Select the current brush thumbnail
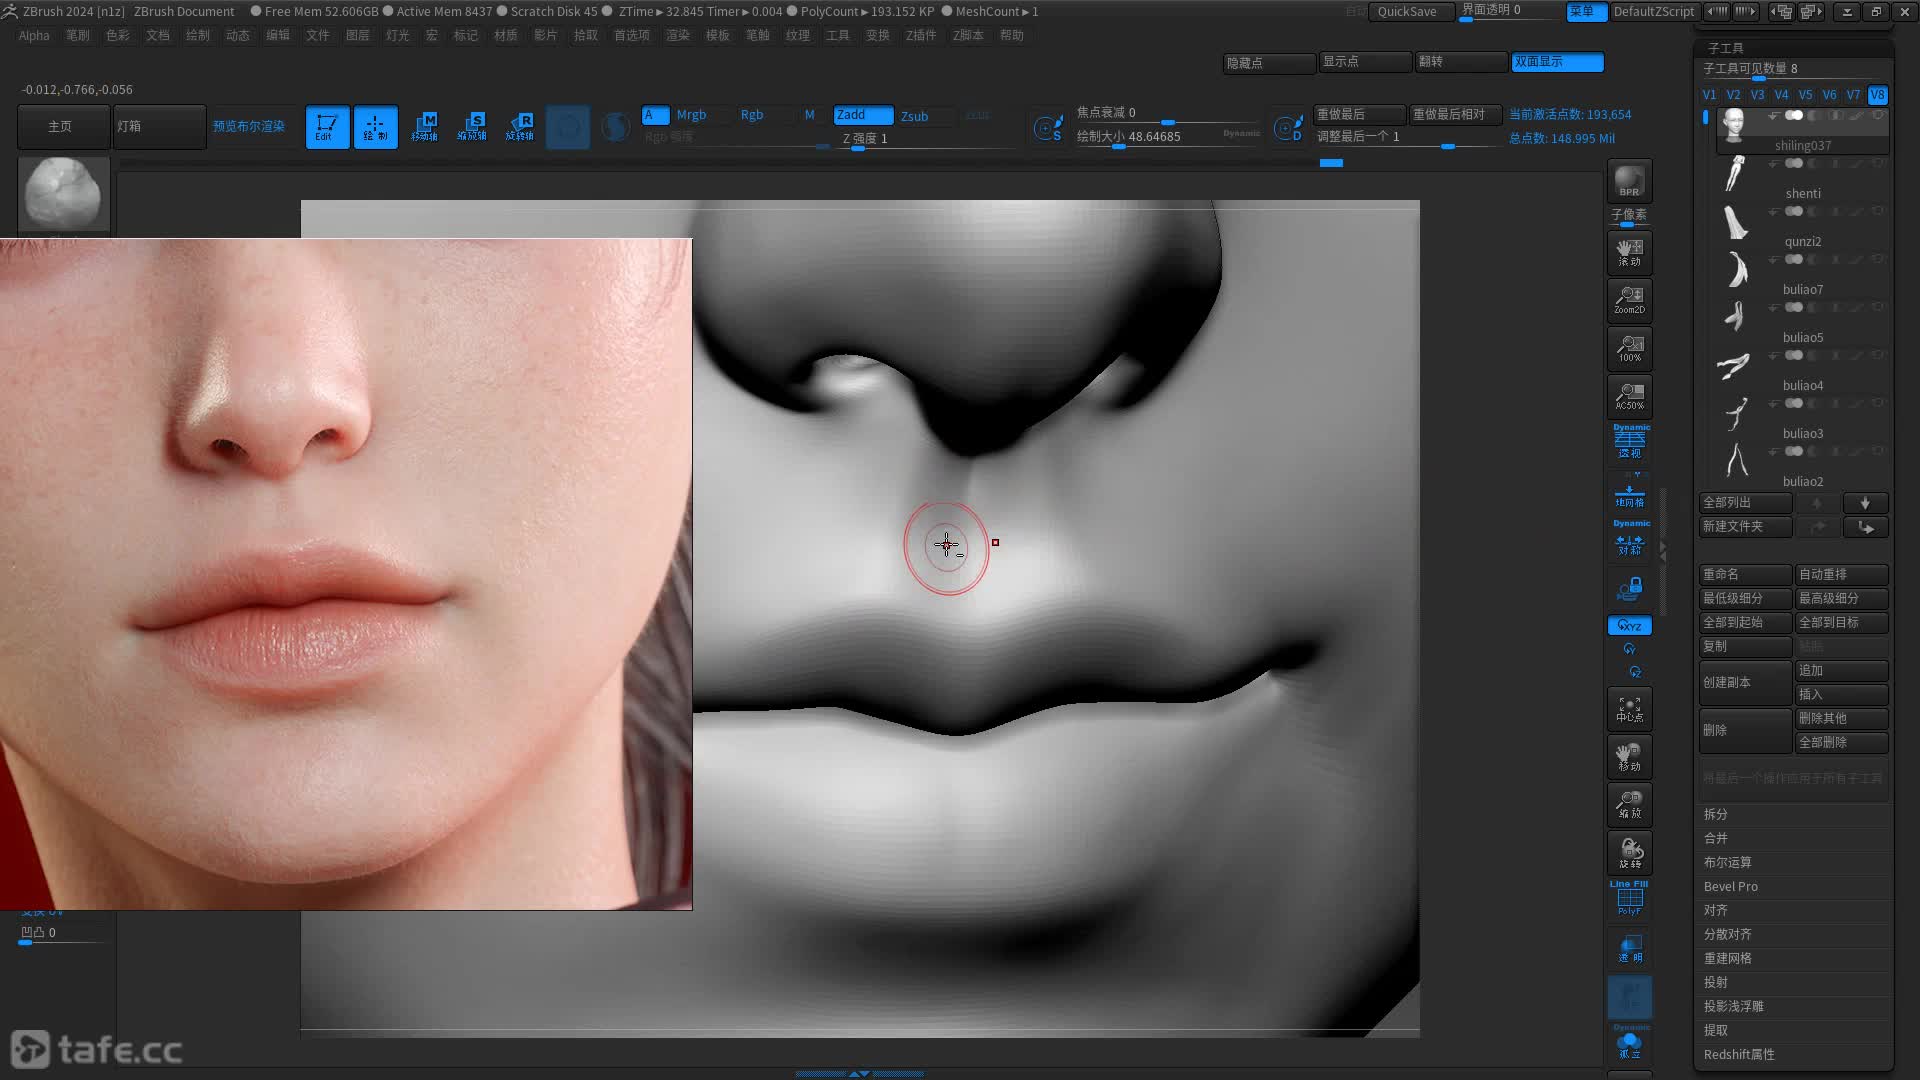 63,194
